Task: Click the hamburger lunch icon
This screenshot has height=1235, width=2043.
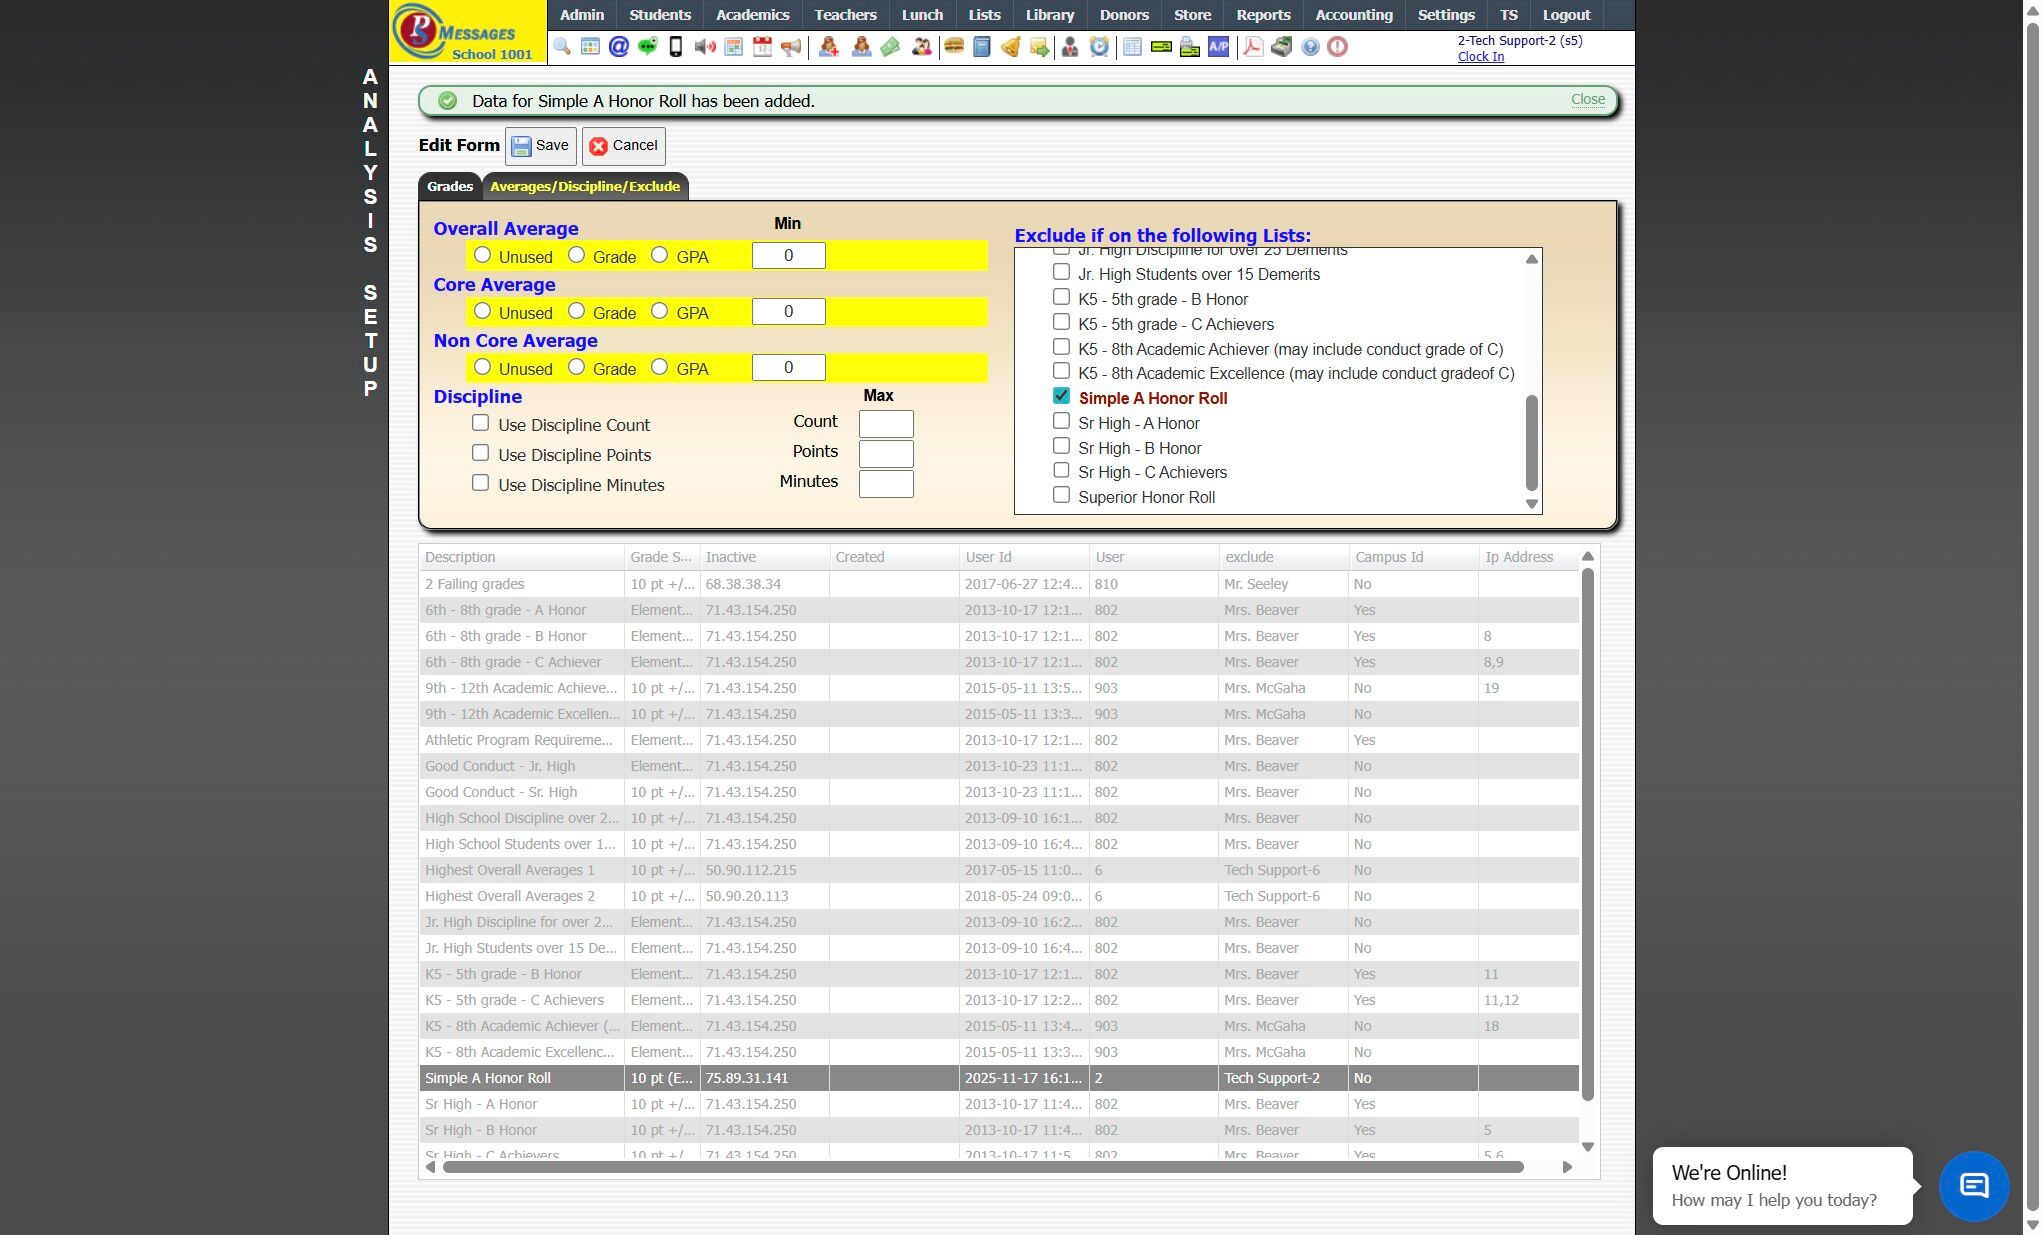Action: (x=953, y=47)
